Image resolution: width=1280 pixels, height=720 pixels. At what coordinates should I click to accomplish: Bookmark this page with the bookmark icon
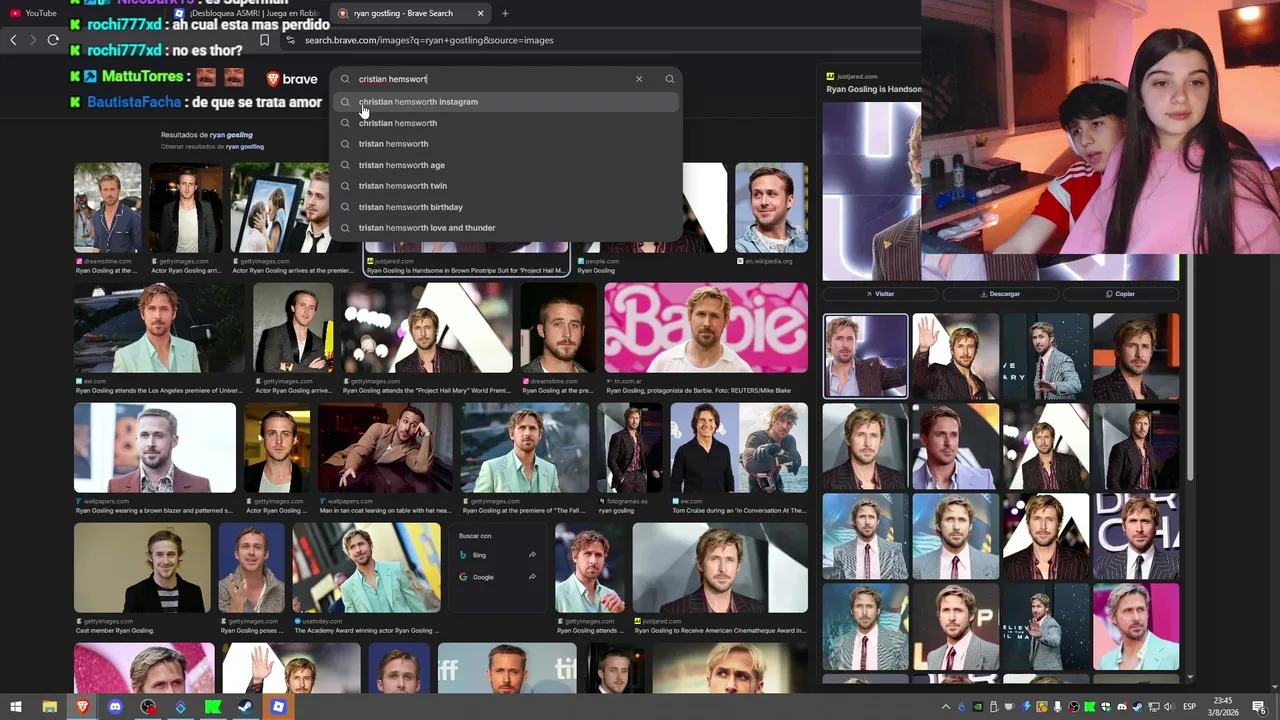pyautogui.click(x=264, y=40)
